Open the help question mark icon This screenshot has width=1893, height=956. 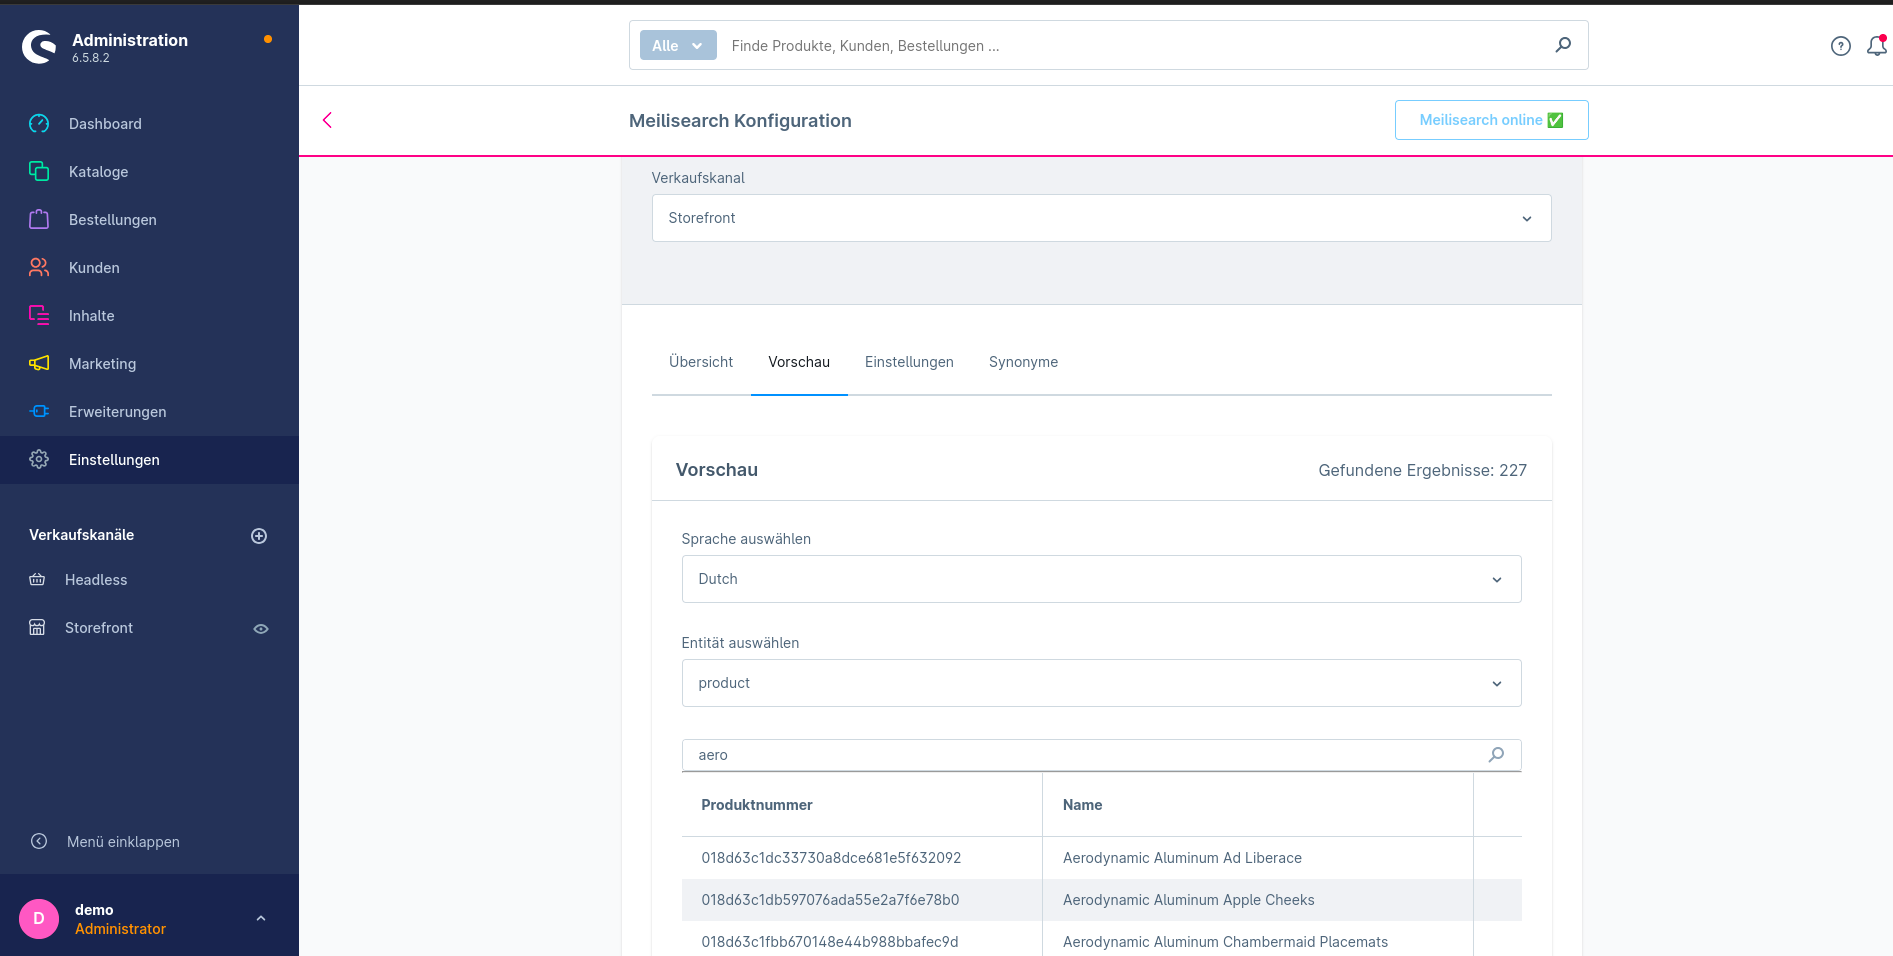tap(1841, 46)
